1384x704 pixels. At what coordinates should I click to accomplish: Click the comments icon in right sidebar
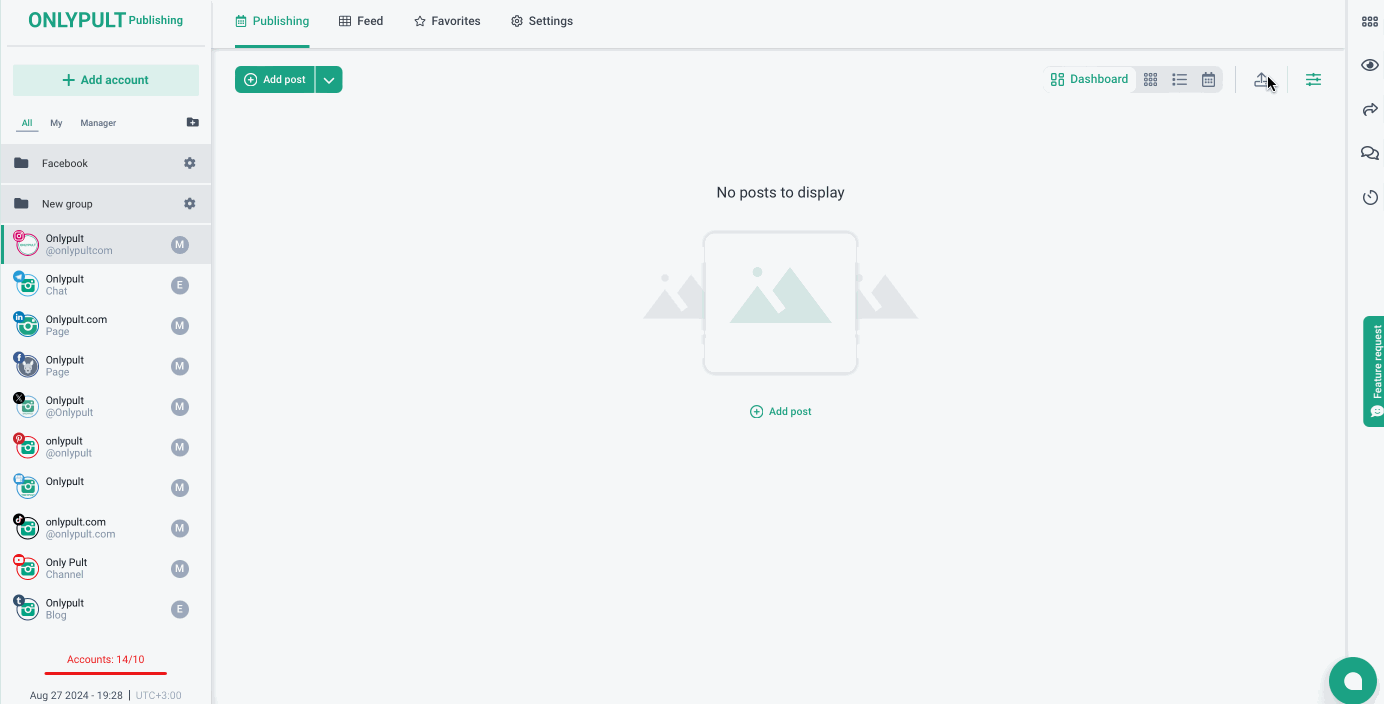pos(1369,153)
